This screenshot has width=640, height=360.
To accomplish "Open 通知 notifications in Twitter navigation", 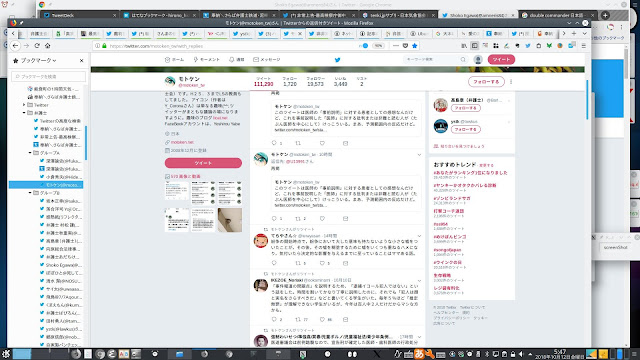I will coord(237,60).
